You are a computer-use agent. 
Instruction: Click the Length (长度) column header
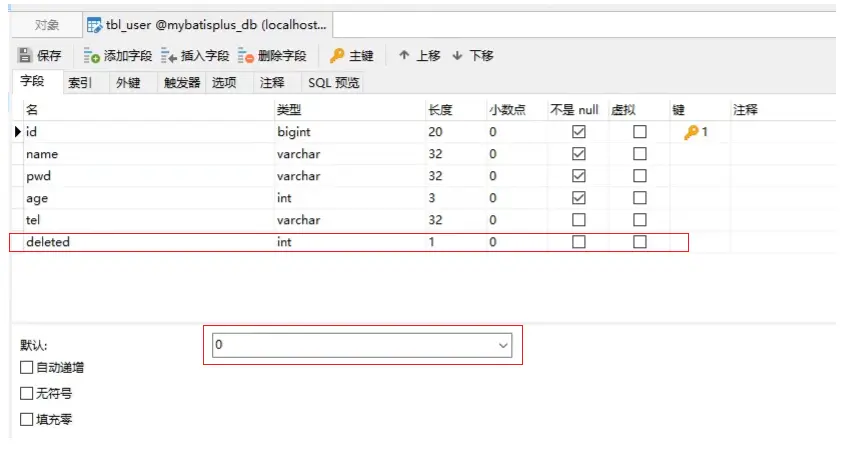coord(456,110)
